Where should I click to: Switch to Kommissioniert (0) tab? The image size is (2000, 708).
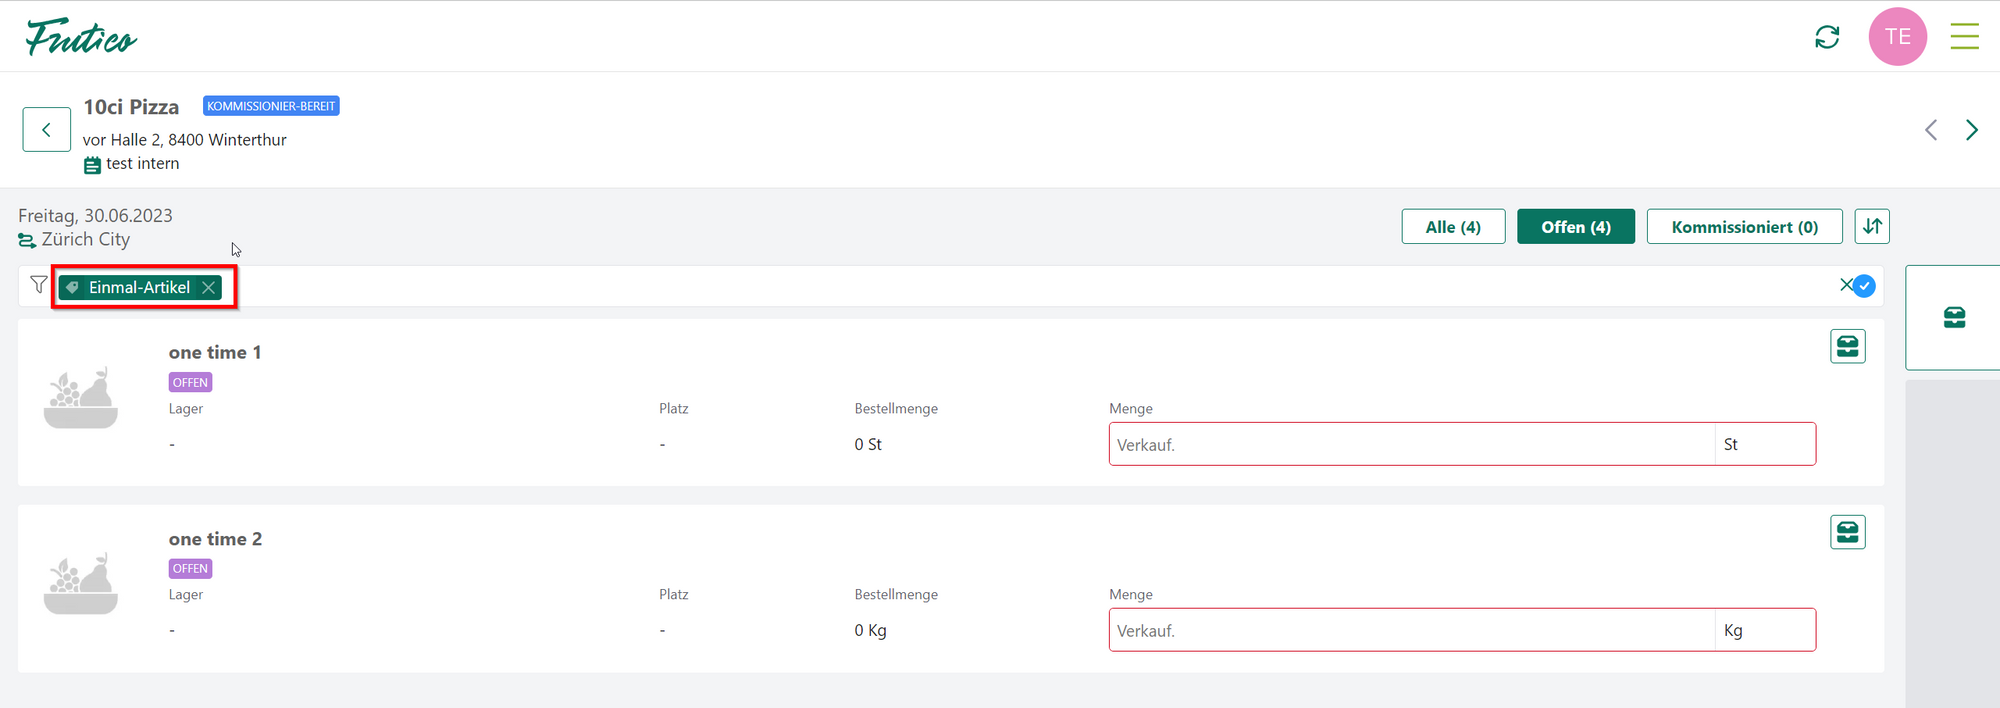[1744, 227]
